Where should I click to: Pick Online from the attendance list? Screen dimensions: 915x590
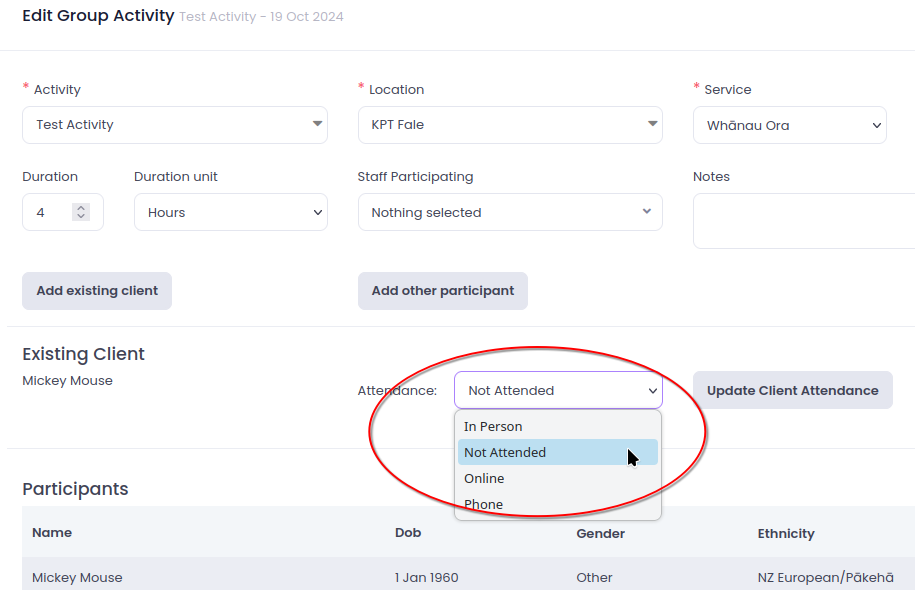coord(484,478)
